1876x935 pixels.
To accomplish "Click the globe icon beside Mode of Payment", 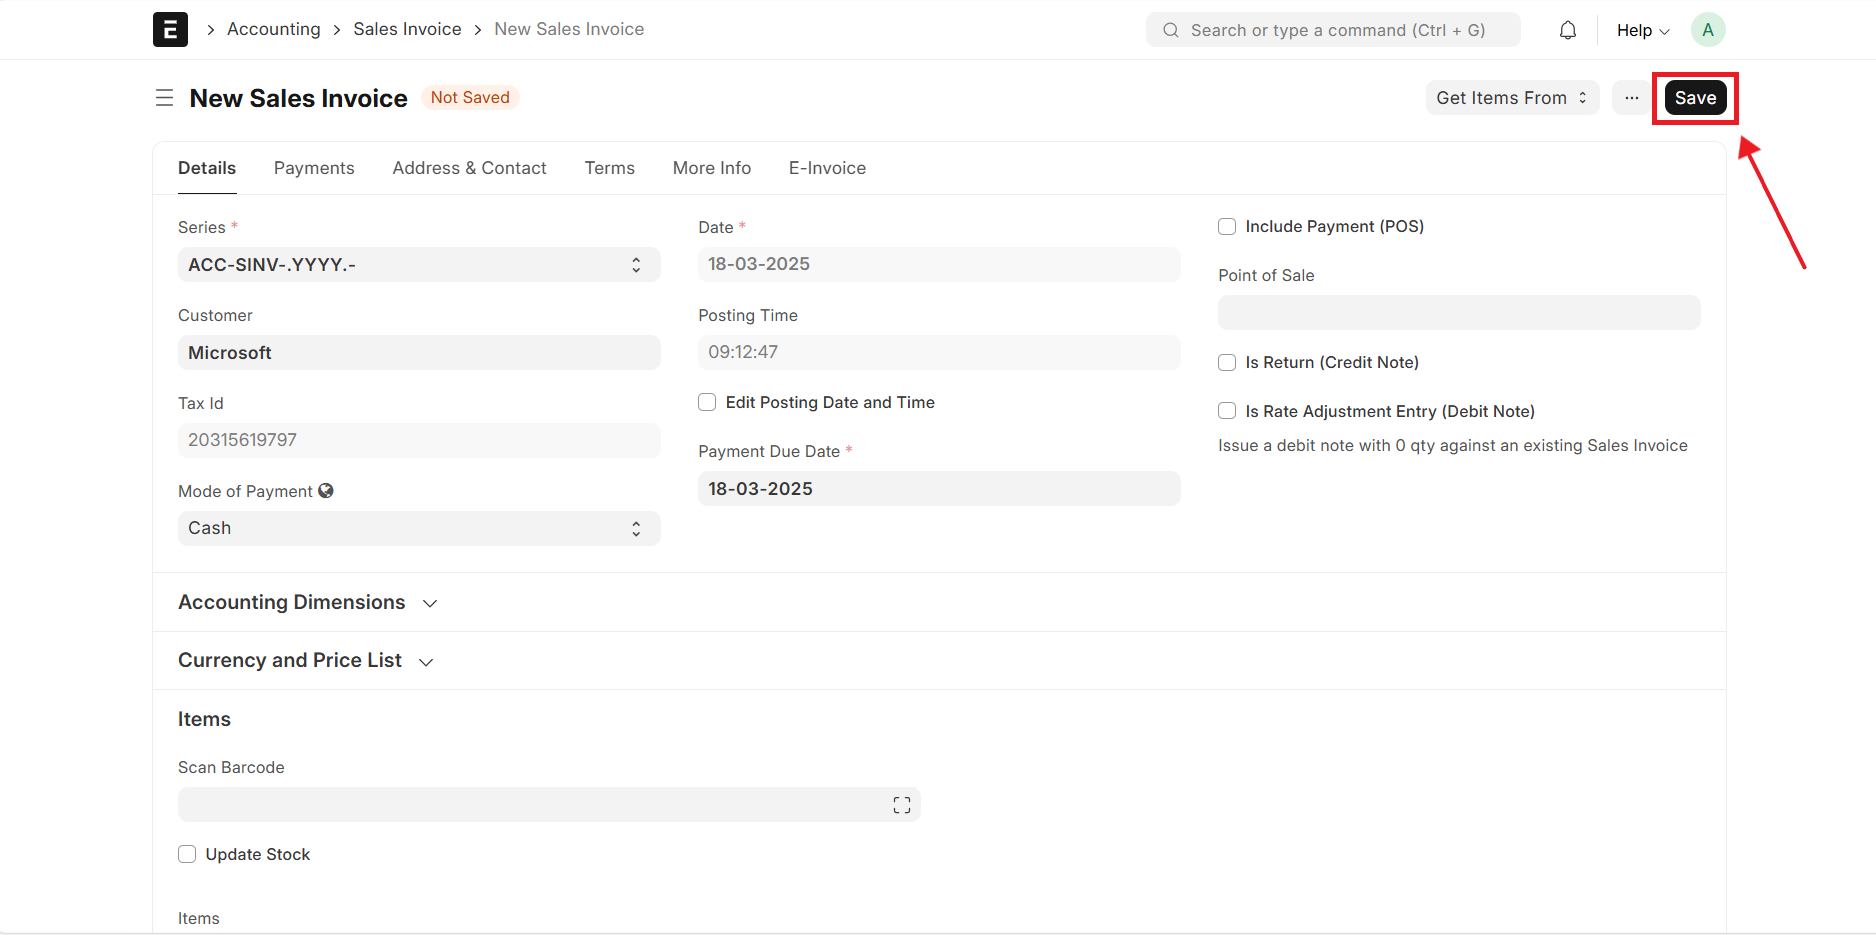I will (326, 491).
